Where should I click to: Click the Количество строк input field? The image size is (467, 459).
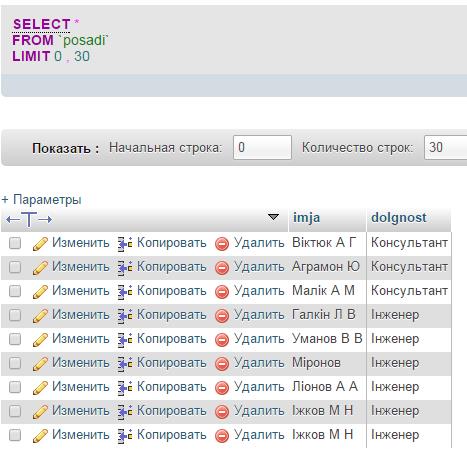click(x=446, y=147)
